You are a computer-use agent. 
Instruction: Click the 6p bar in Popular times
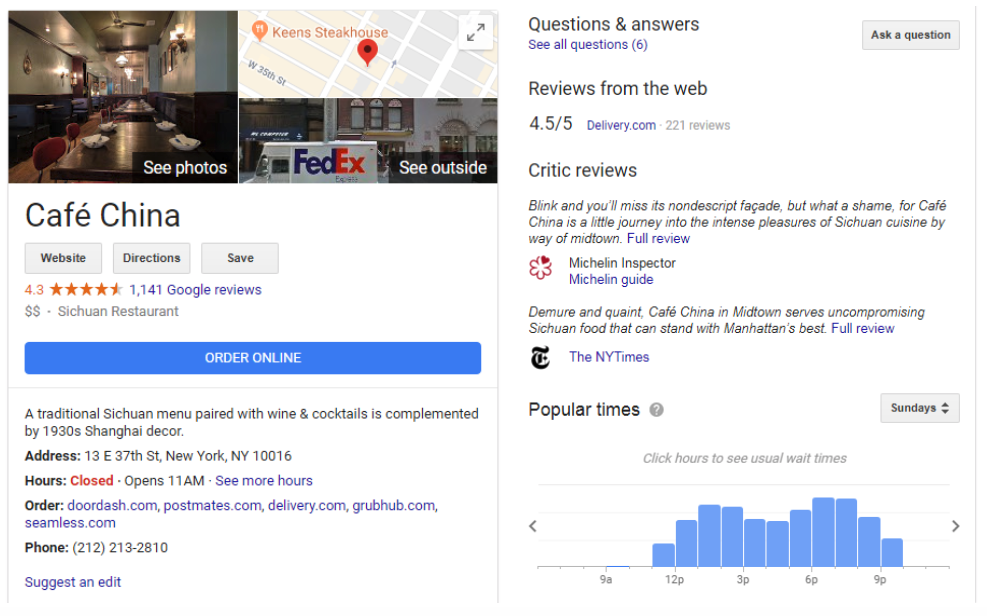[x=823, y=532]
